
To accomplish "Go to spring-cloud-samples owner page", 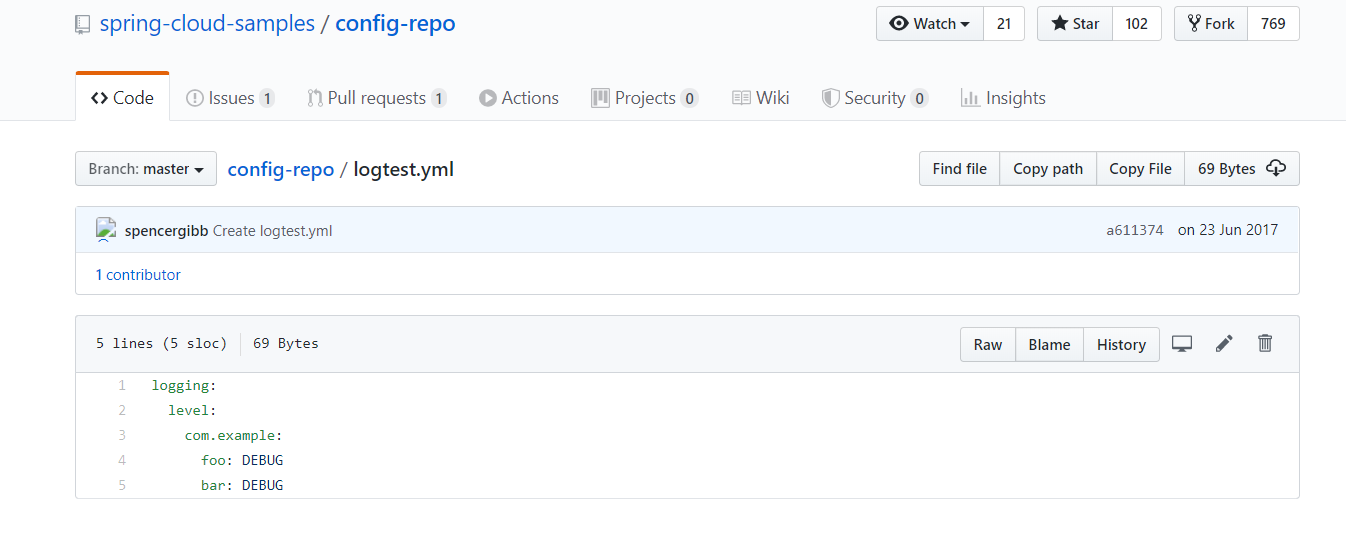I will (208, 24).
